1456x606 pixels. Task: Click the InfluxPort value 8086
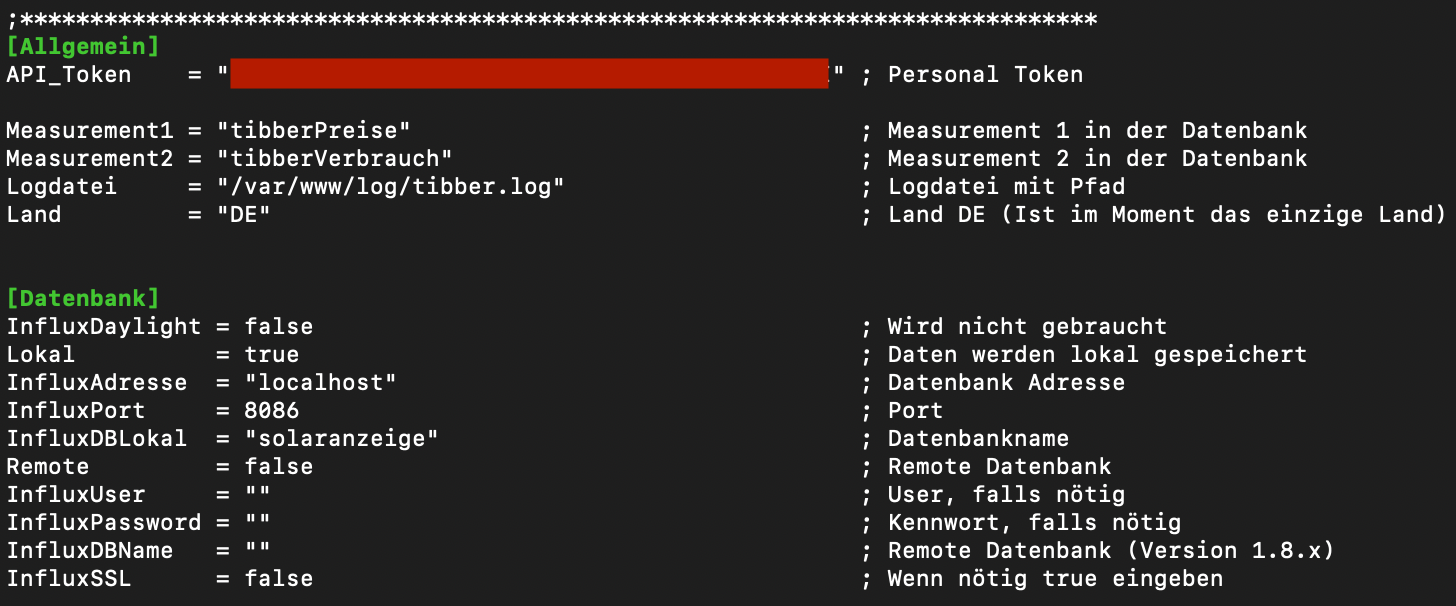point(272,410)
